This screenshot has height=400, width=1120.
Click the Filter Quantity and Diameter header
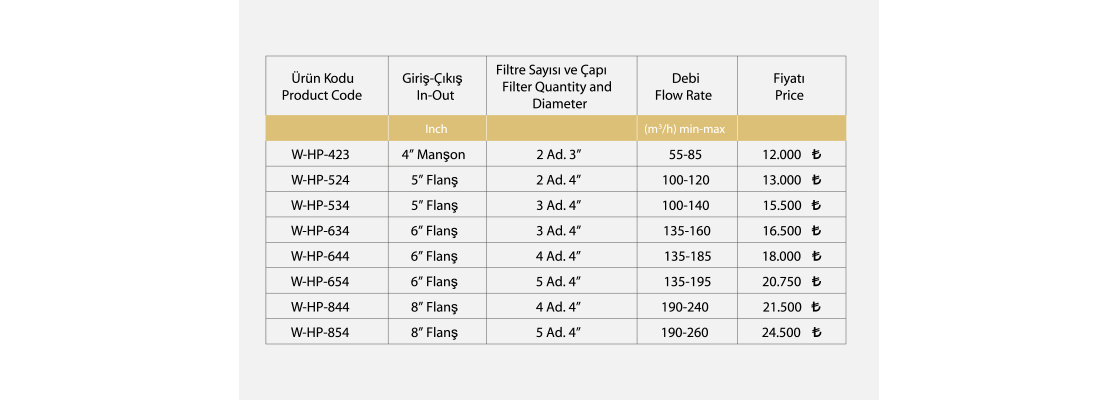(558, 86)
